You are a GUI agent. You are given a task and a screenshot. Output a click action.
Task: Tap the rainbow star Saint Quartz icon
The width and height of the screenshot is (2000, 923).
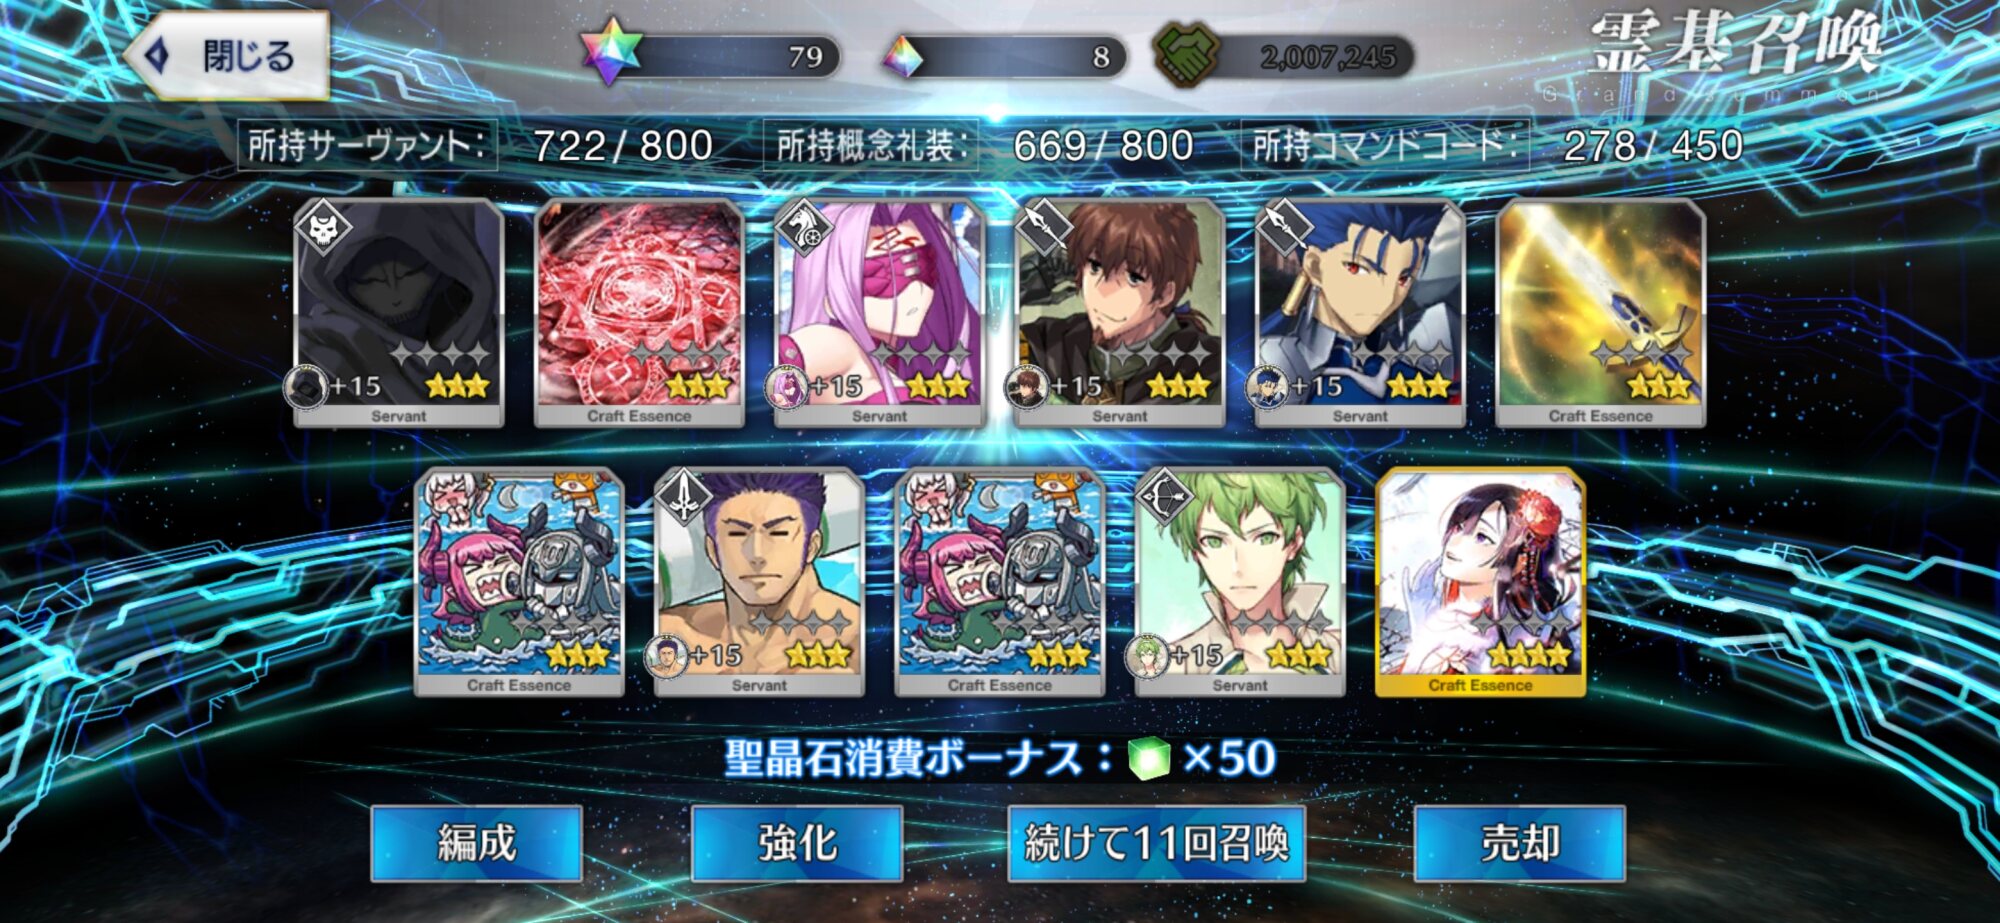pyautogui.click(x=610, y=52)
